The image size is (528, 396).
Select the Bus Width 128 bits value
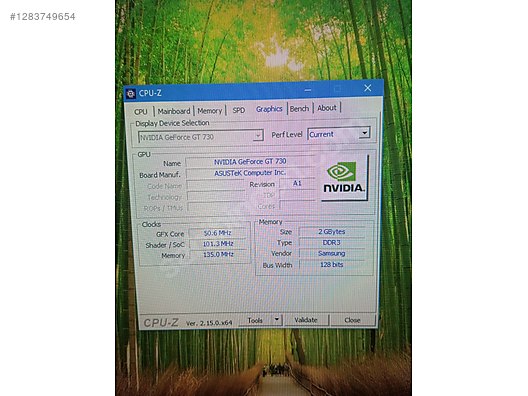click(332, 265)
